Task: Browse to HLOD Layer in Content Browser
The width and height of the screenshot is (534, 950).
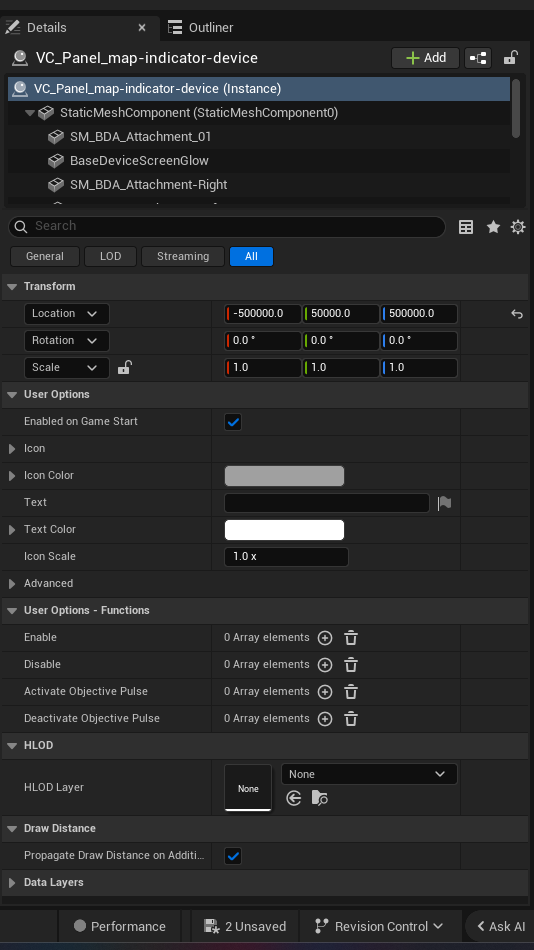Action: [x=320, y=799]
